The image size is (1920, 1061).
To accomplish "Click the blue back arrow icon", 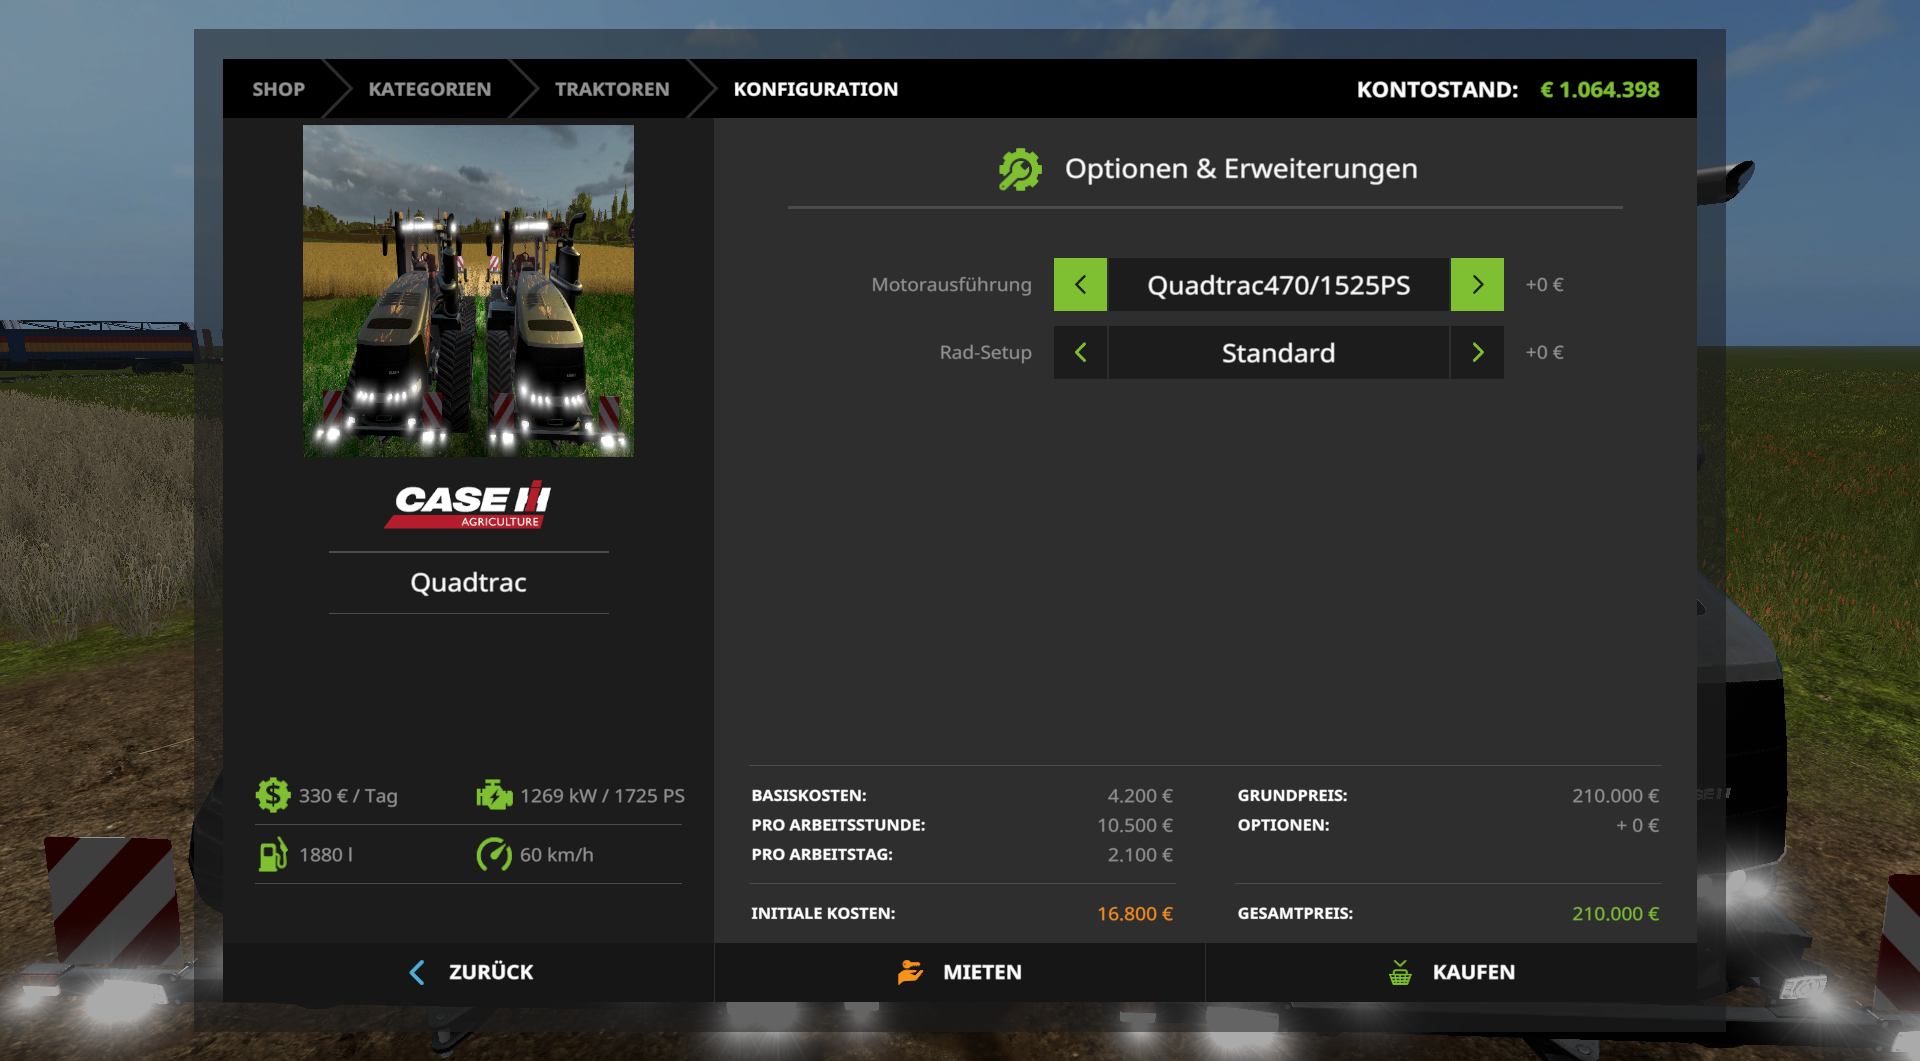I will pos(417,972).
